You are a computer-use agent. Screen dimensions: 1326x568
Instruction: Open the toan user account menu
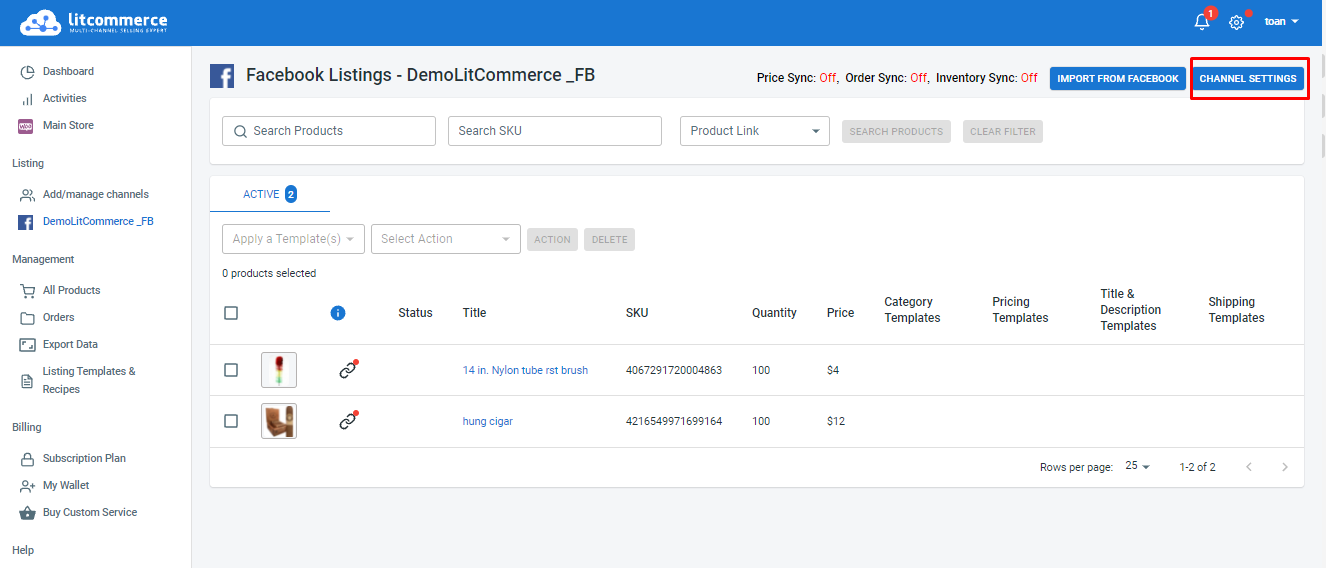point(1281,22)
